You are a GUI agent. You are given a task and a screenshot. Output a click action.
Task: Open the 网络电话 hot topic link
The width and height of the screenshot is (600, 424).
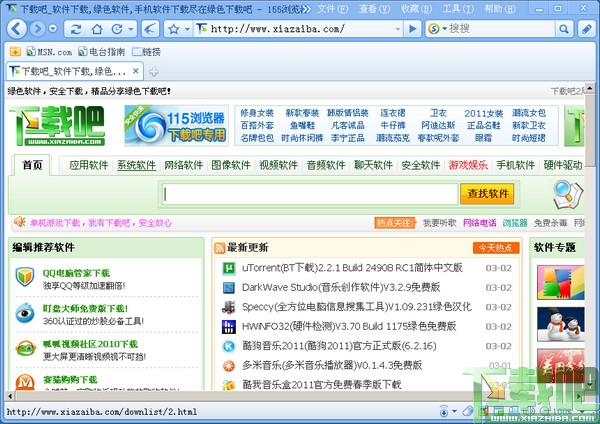click(479, 223)
